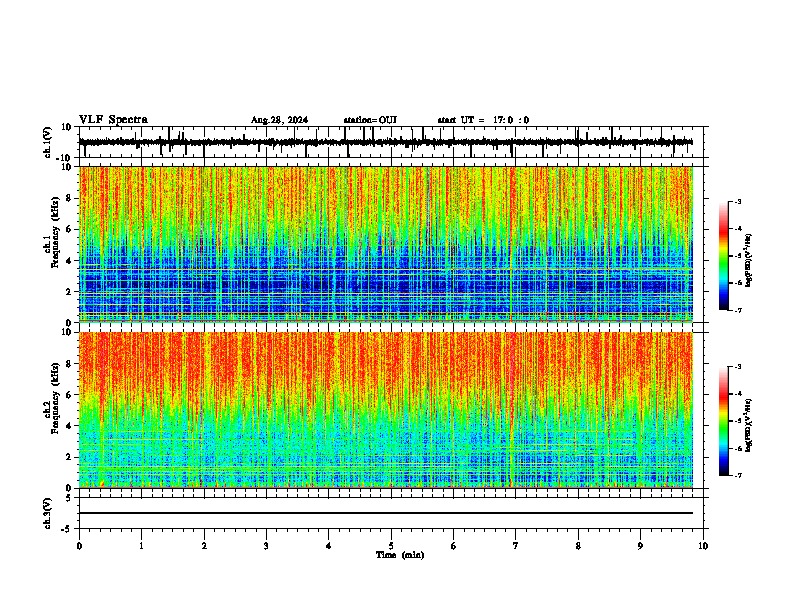Click the ch.1 spectrogram color scale bar

tap(724, 256)
